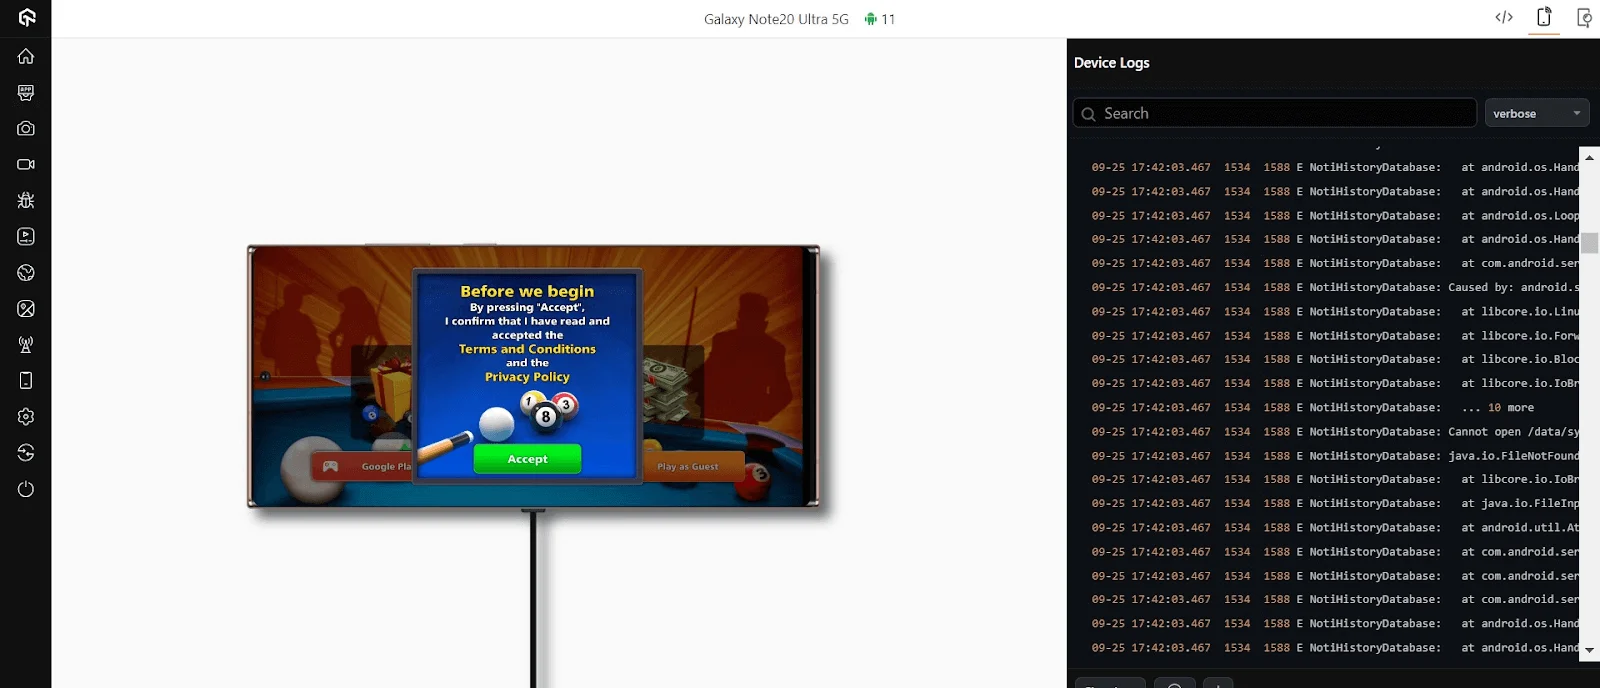Click the 'Before we begin' dialog title
The height and width of the screenshot is (688, 1600).
[527, 291]
